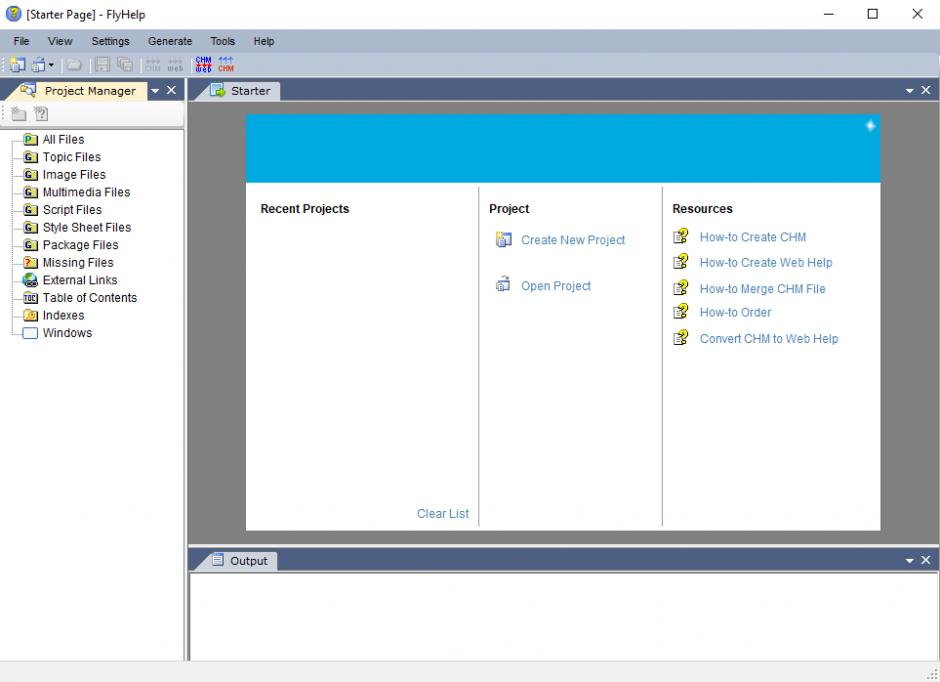Screen dimensions: 940x682
Task: Click the Create New Project link
Action: pos(573,240)
